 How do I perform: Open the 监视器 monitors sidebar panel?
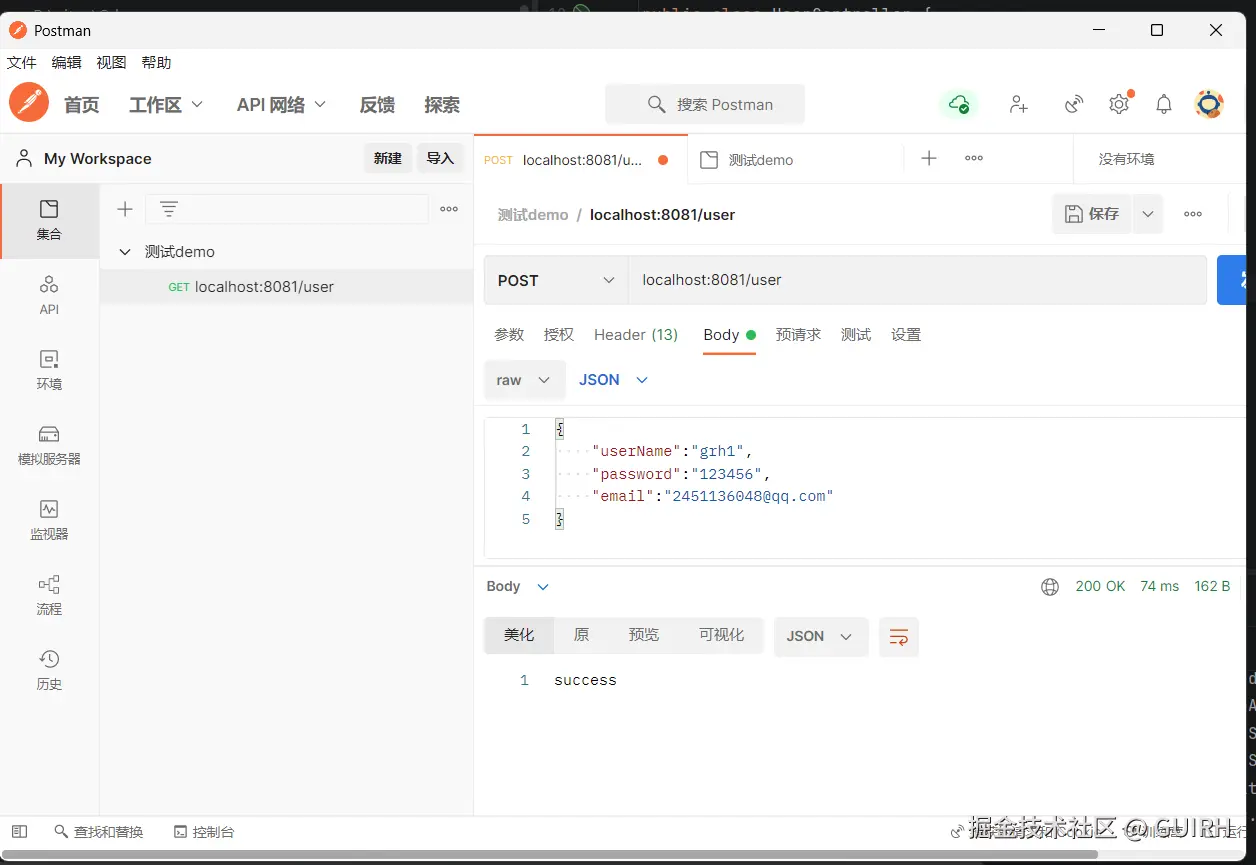(x=49, y=520)
